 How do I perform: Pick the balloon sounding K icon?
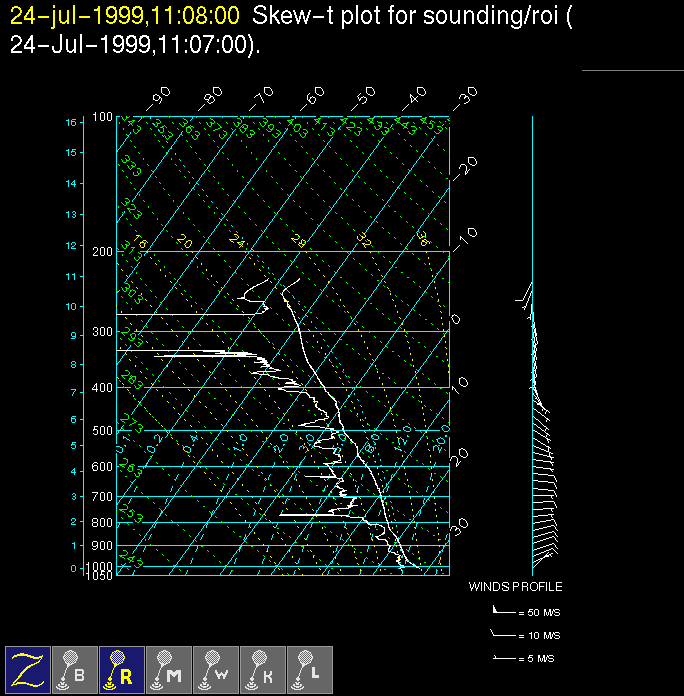tap(262, 668)
